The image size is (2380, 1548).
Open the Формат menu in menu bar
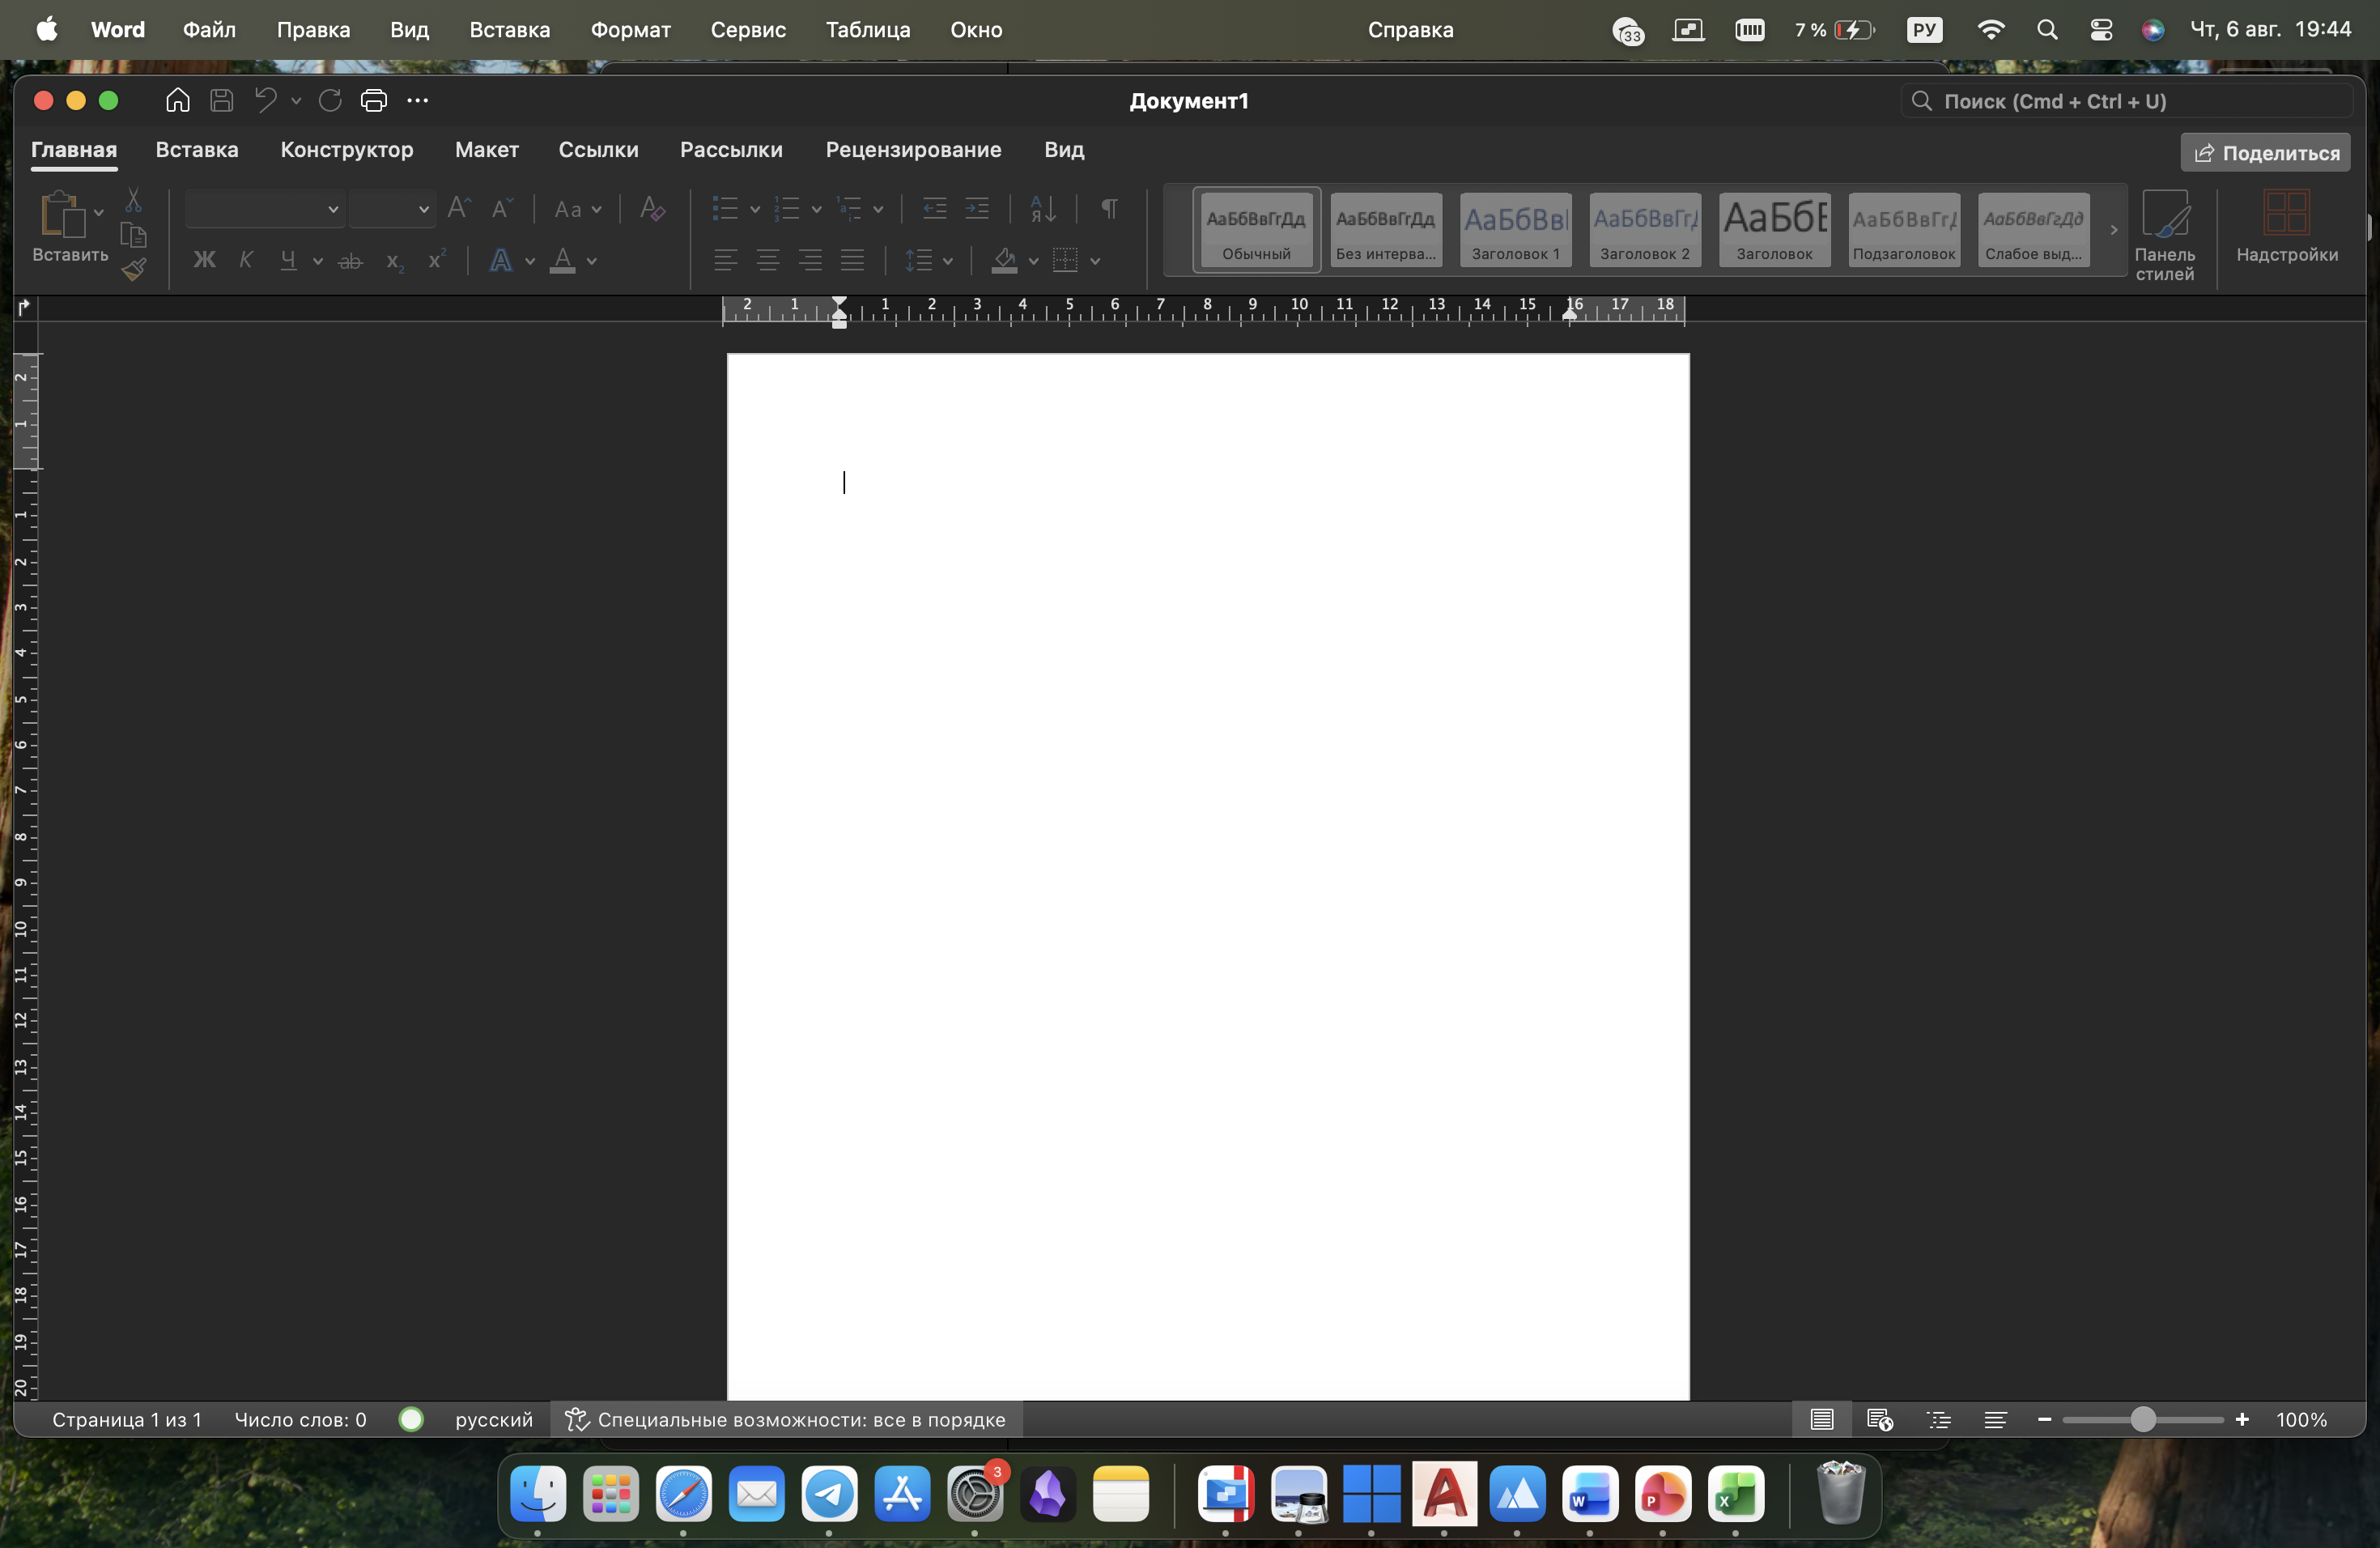pyautogui.click(x=630, y=30)
